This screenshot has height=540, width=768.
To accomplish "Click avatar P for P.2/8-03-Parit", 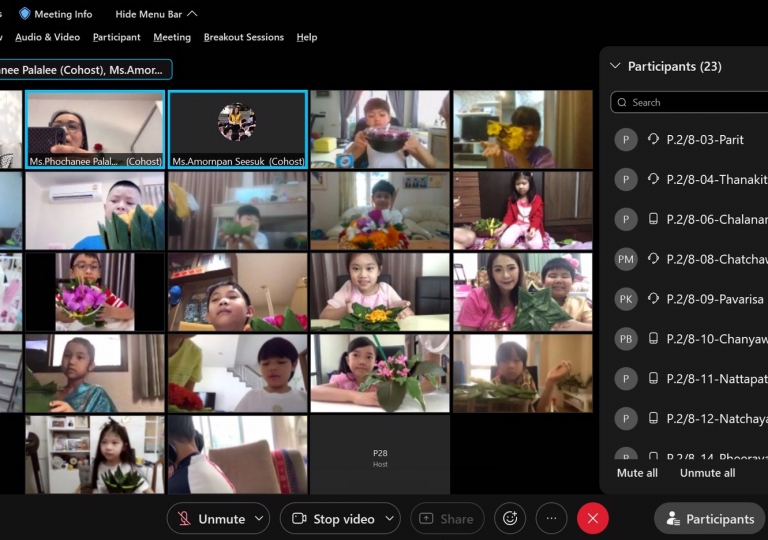I will [x=626, y=140].
